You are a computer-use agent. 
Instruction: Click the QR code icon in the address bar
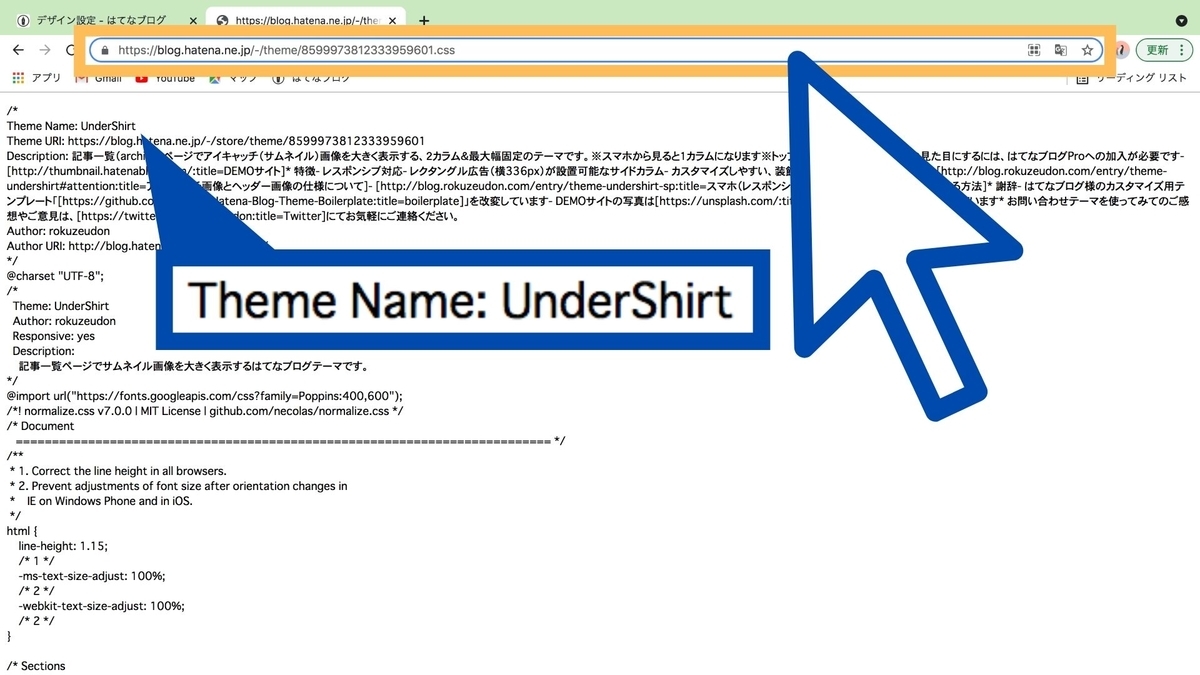pos(1034,49)
